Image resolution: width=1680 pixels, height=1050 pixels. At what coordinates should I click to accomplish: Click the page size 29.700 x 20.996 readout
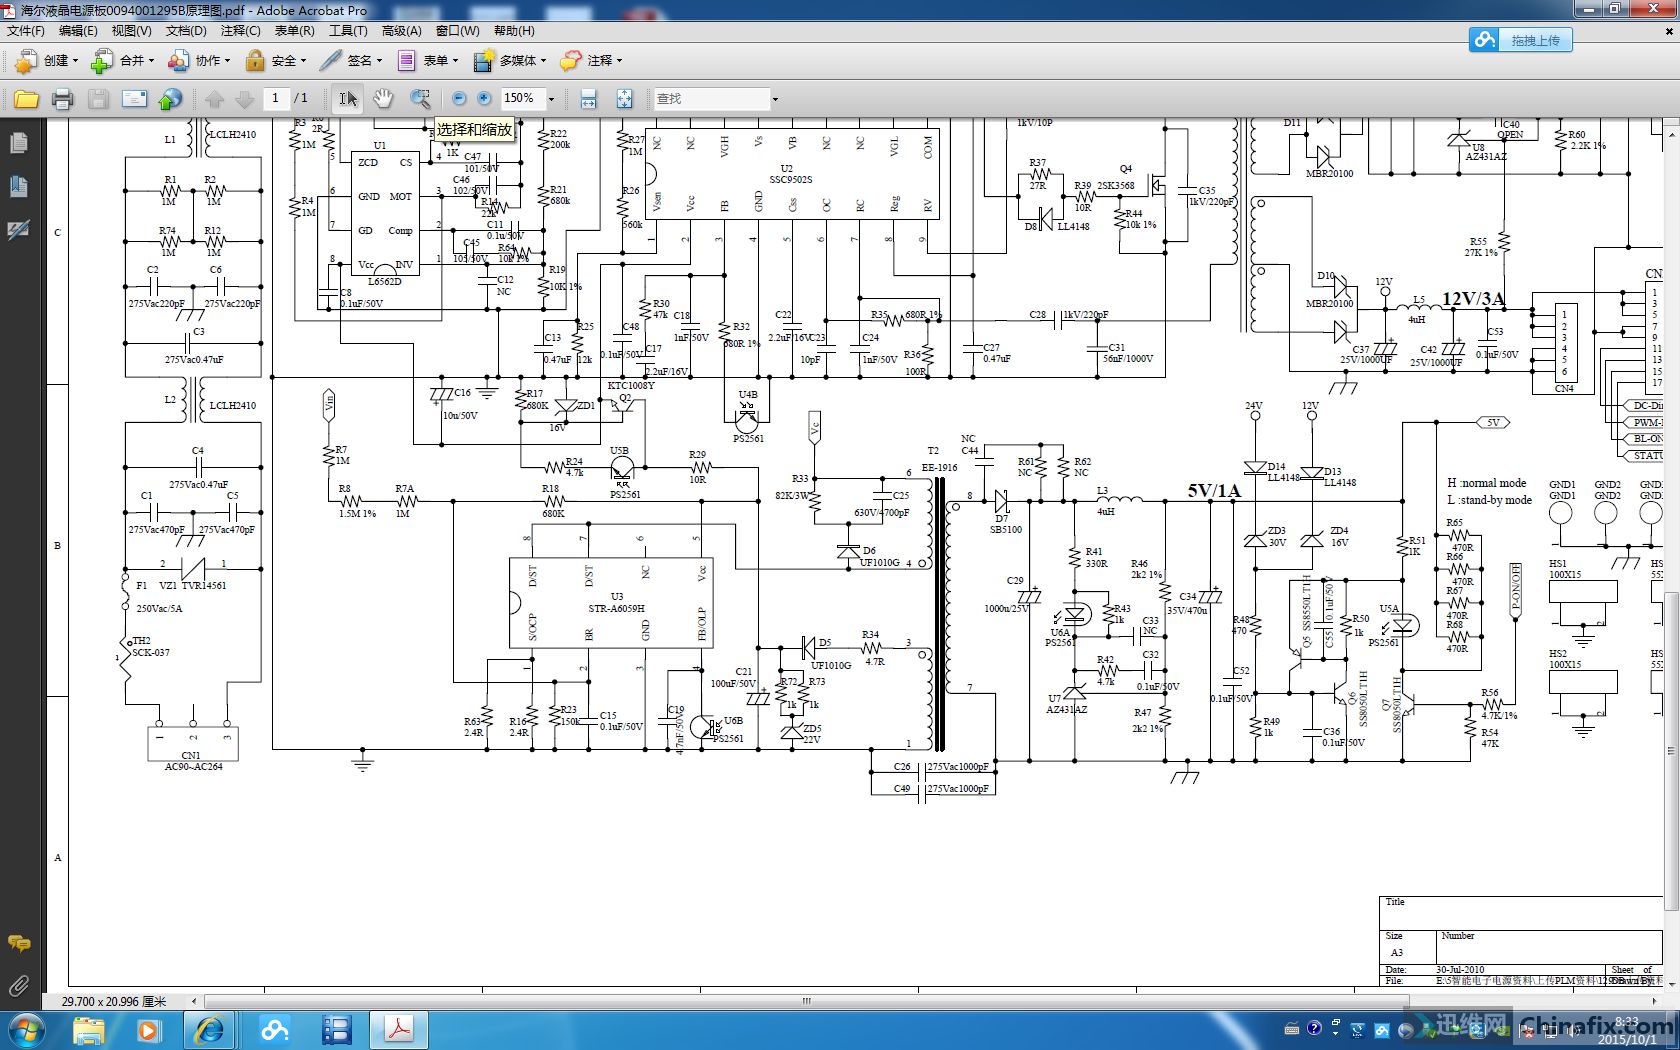(x=114, y=1001)
